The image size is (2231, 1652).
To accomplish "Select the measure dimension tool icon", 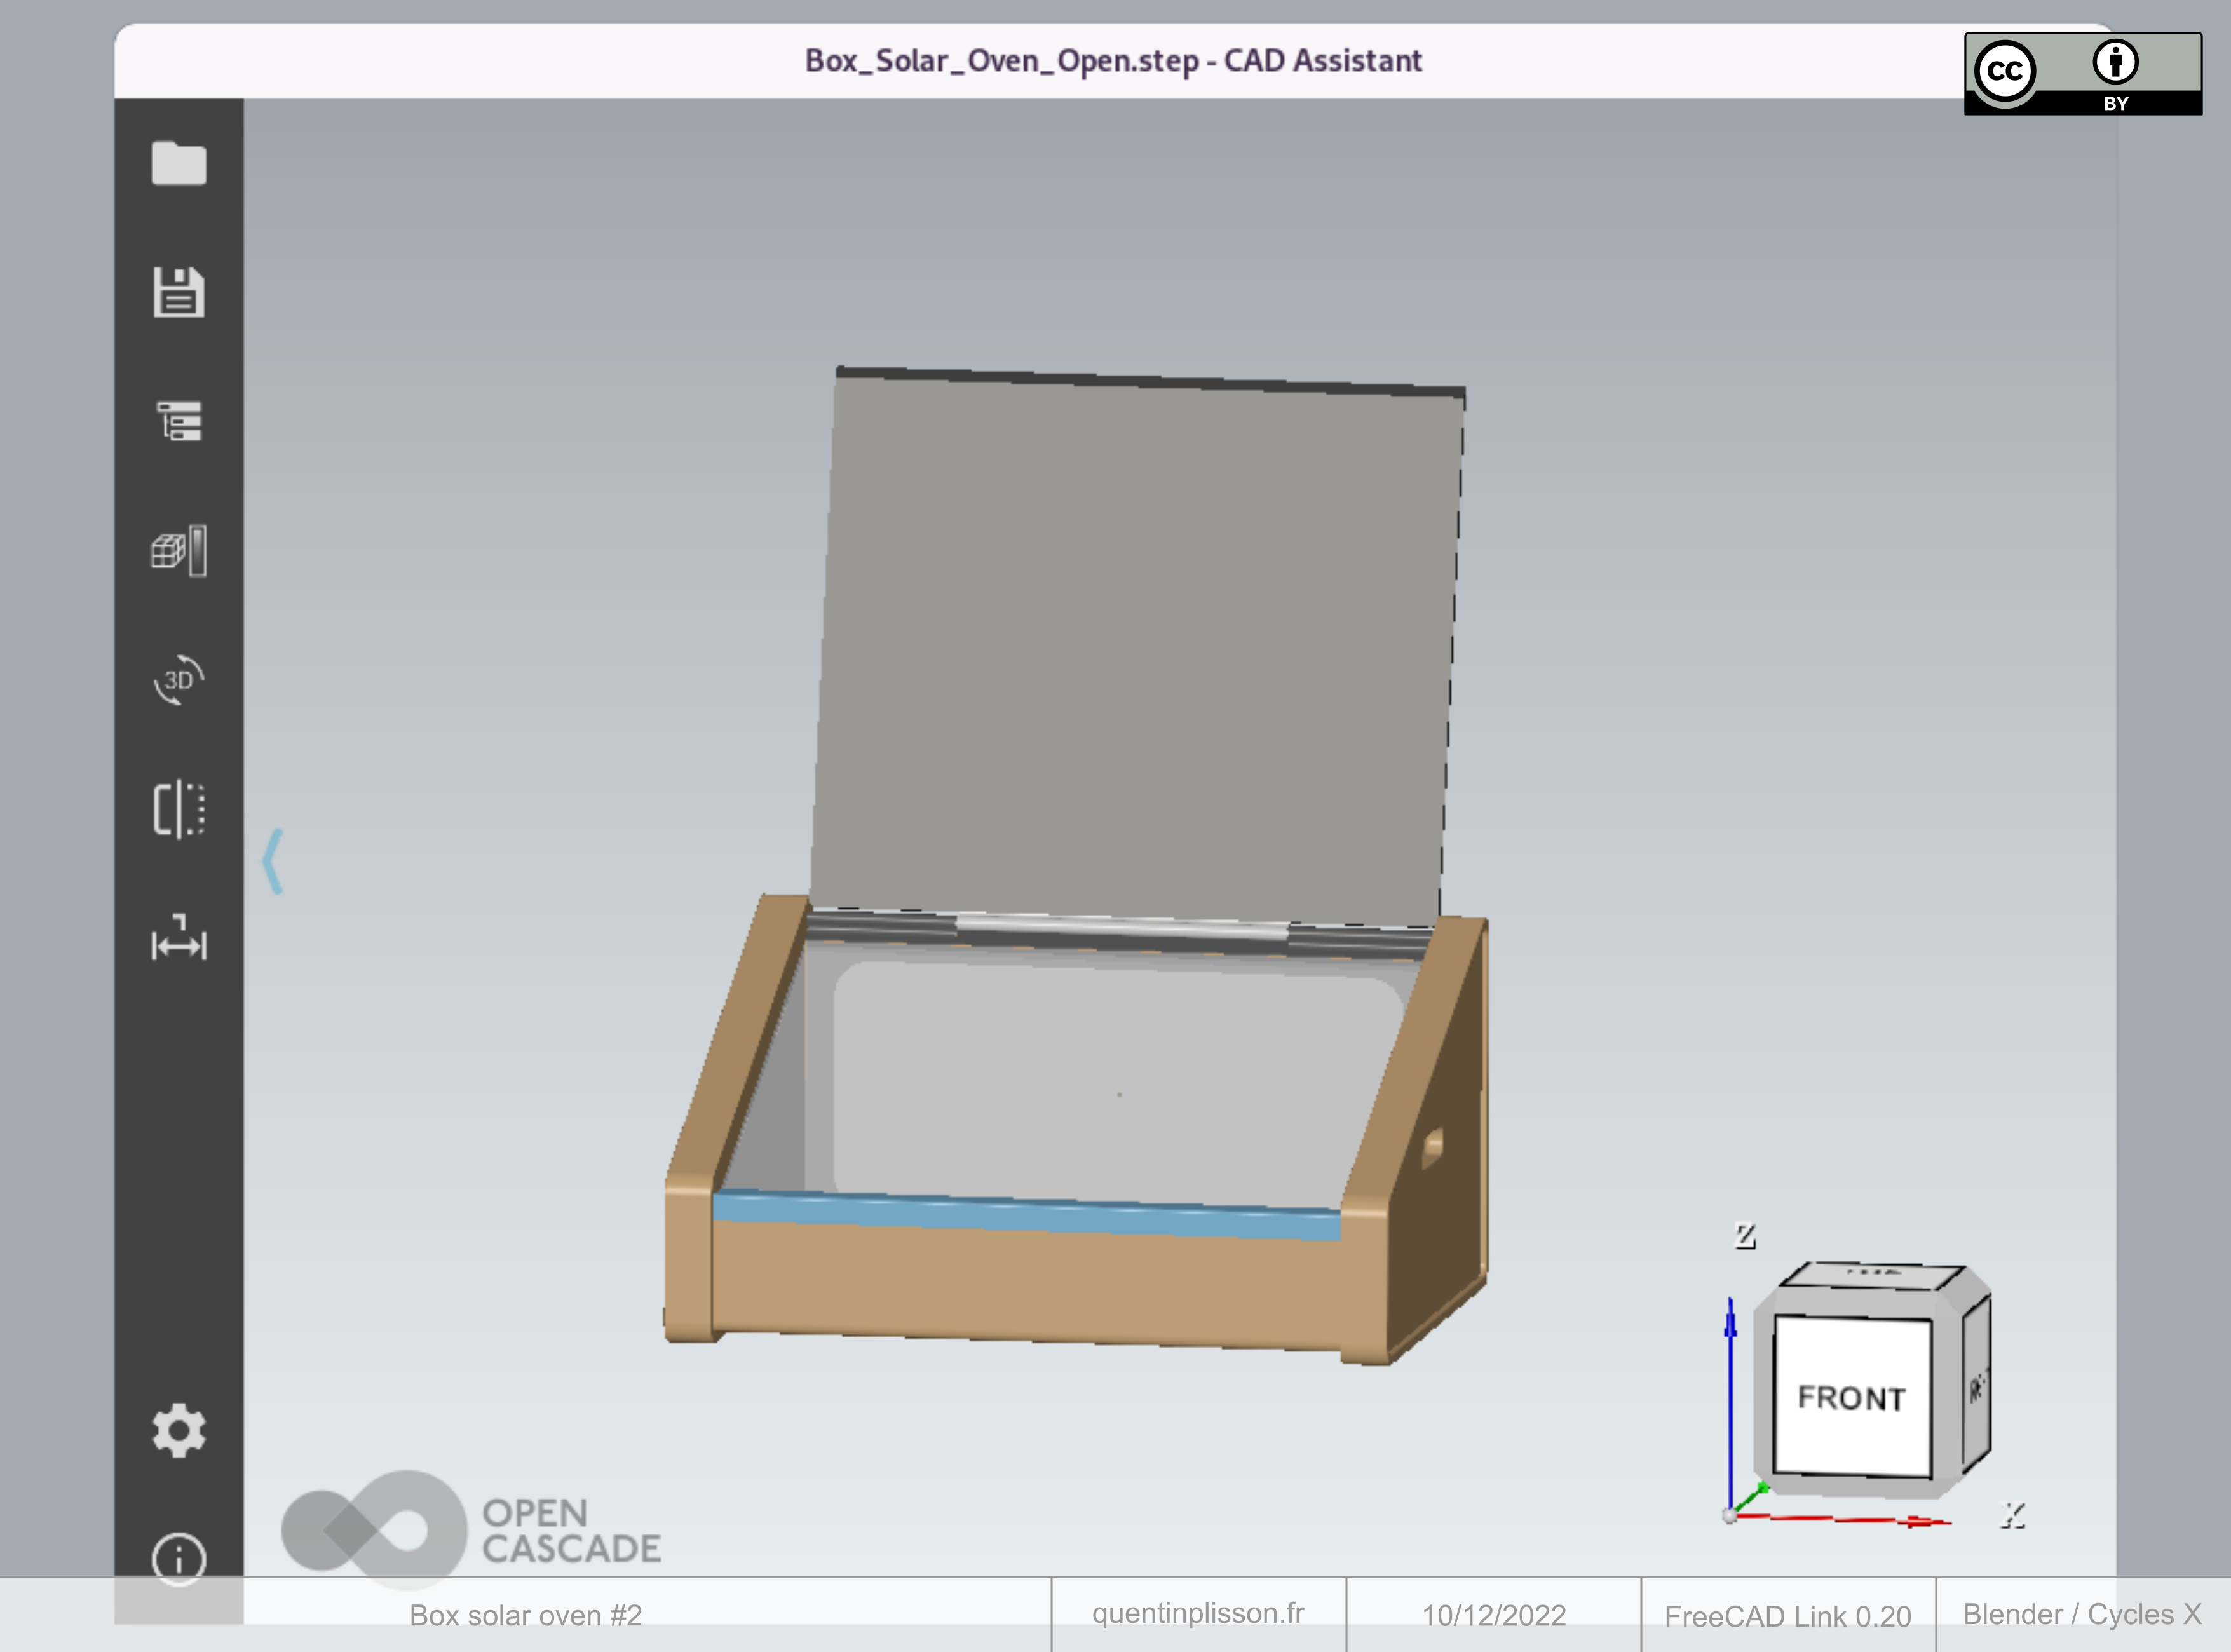I will pyautogui.click(x=179, y=938).
